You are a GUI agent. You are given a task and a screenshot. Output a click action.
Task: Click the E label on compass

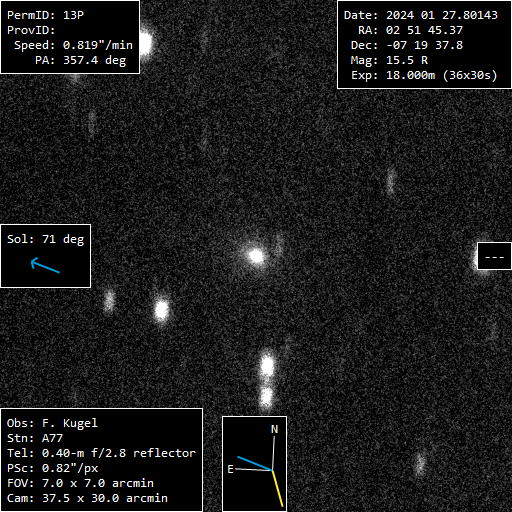230,469
